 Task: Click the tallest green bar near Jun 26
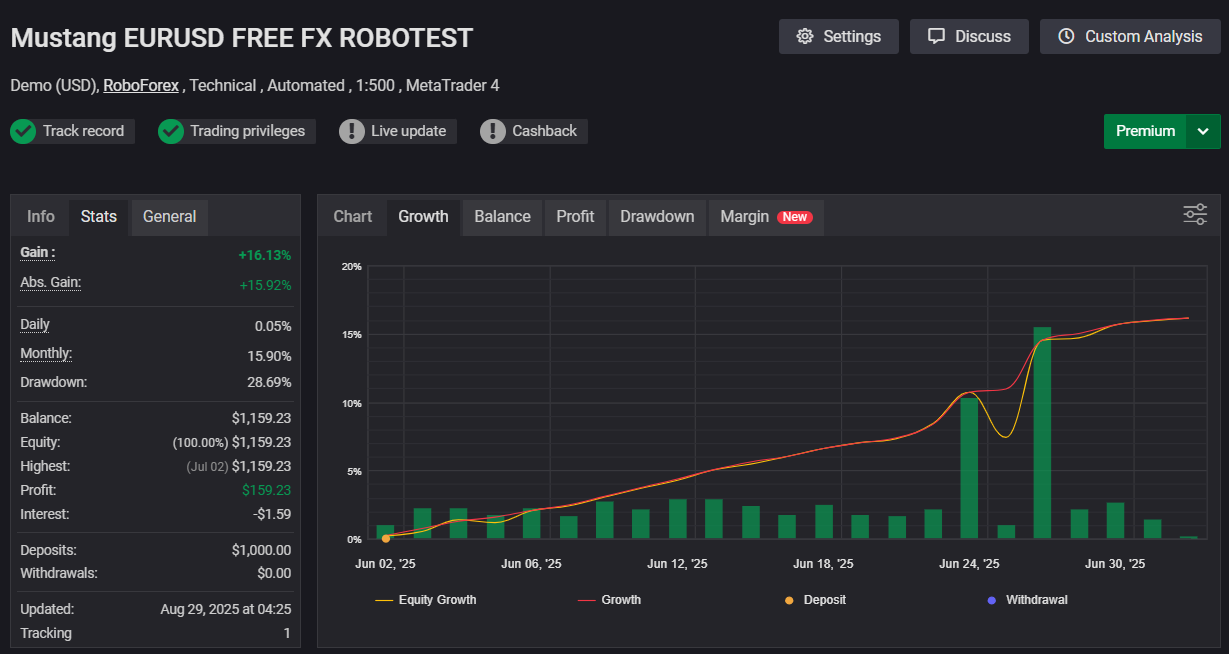coord(1042,433)
